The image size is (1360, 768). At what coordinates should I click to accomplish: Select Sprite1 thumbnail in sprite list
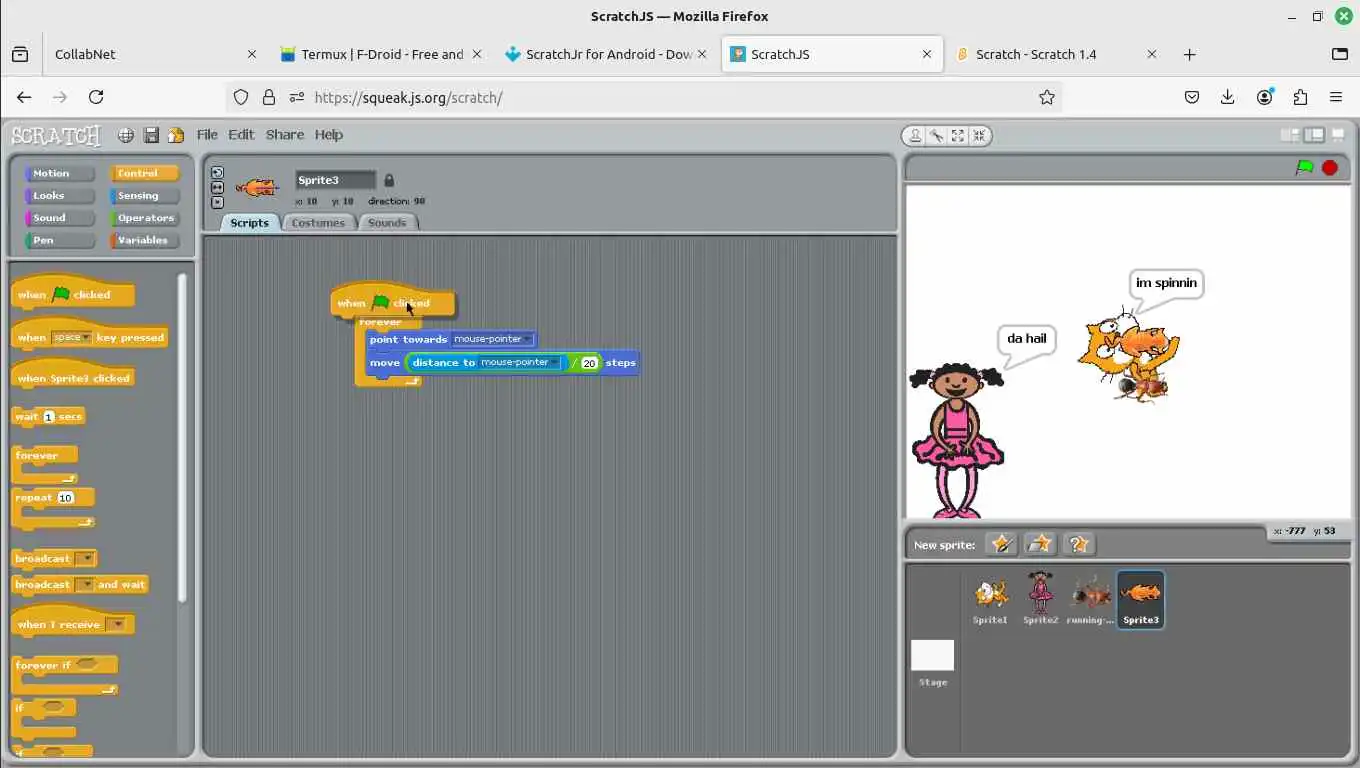[990, 599]
